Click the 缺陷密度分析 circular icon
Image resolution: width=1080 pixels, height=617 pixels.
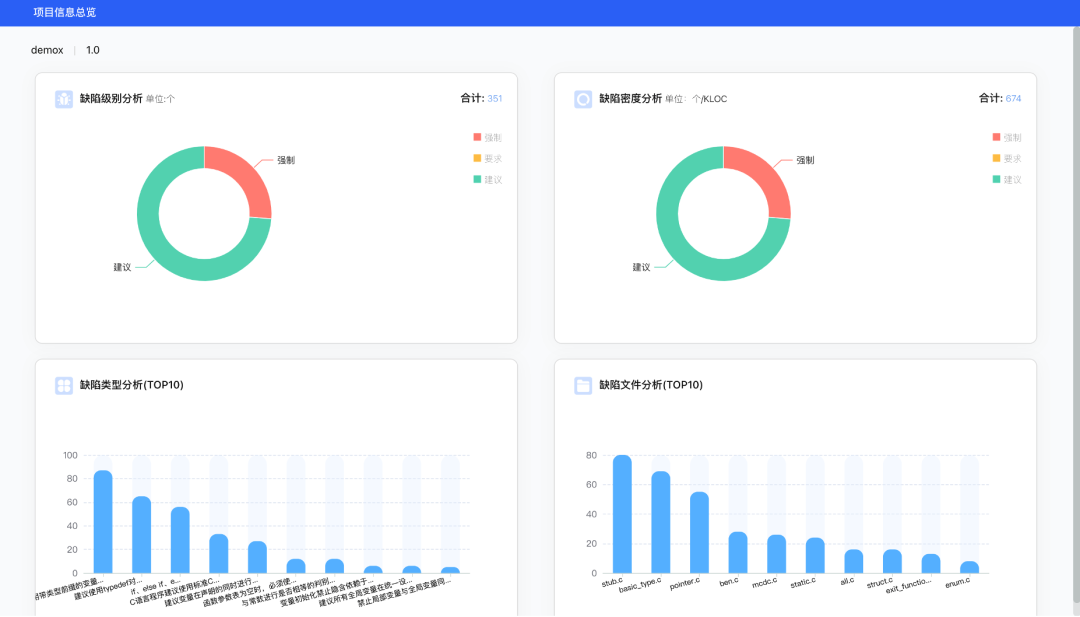tap(583, 99)
